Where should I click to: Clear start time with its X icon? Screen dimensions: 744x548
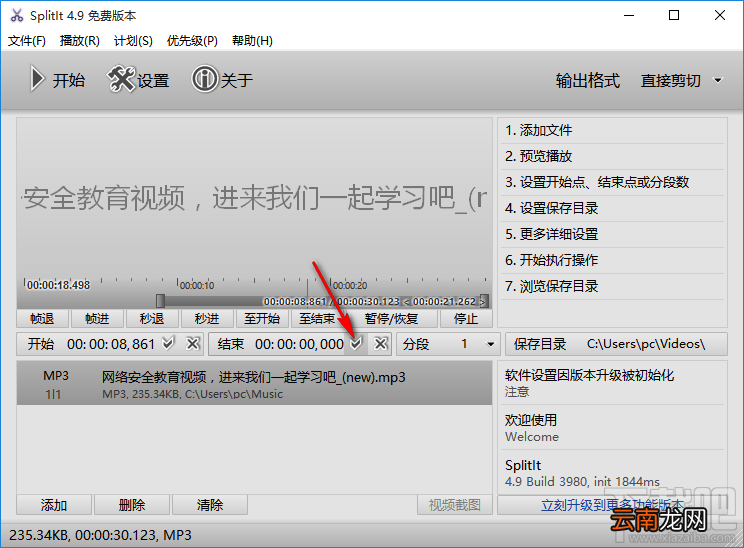coord(193,343)
